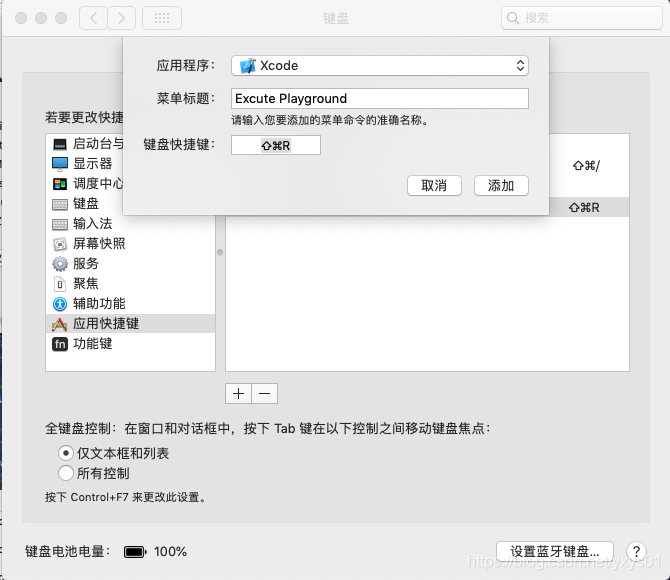Click the 100% battery percentage text

[170, 552]
